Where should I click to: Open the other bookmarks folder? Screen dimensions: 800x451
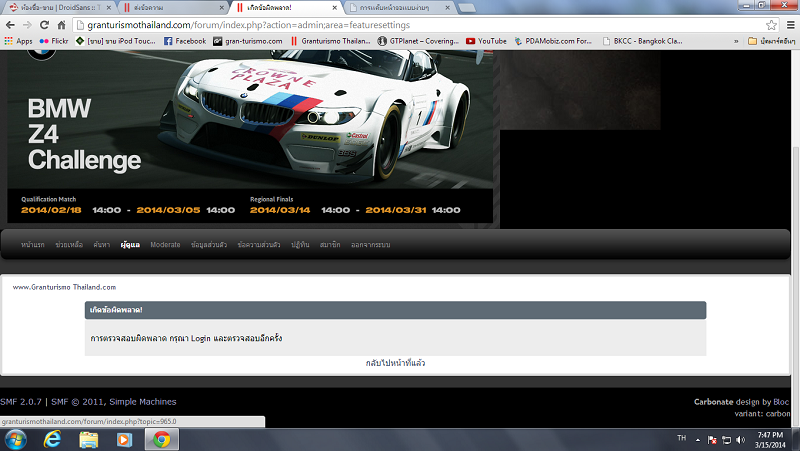point(771,41)
